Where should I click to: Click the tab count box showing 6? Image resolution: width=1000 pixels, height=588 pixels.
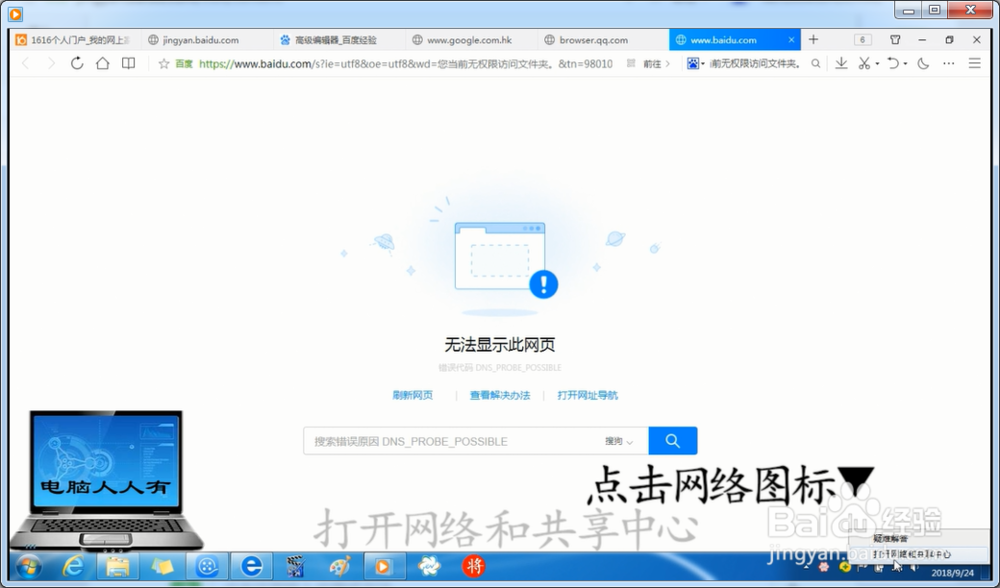(862, 40)
